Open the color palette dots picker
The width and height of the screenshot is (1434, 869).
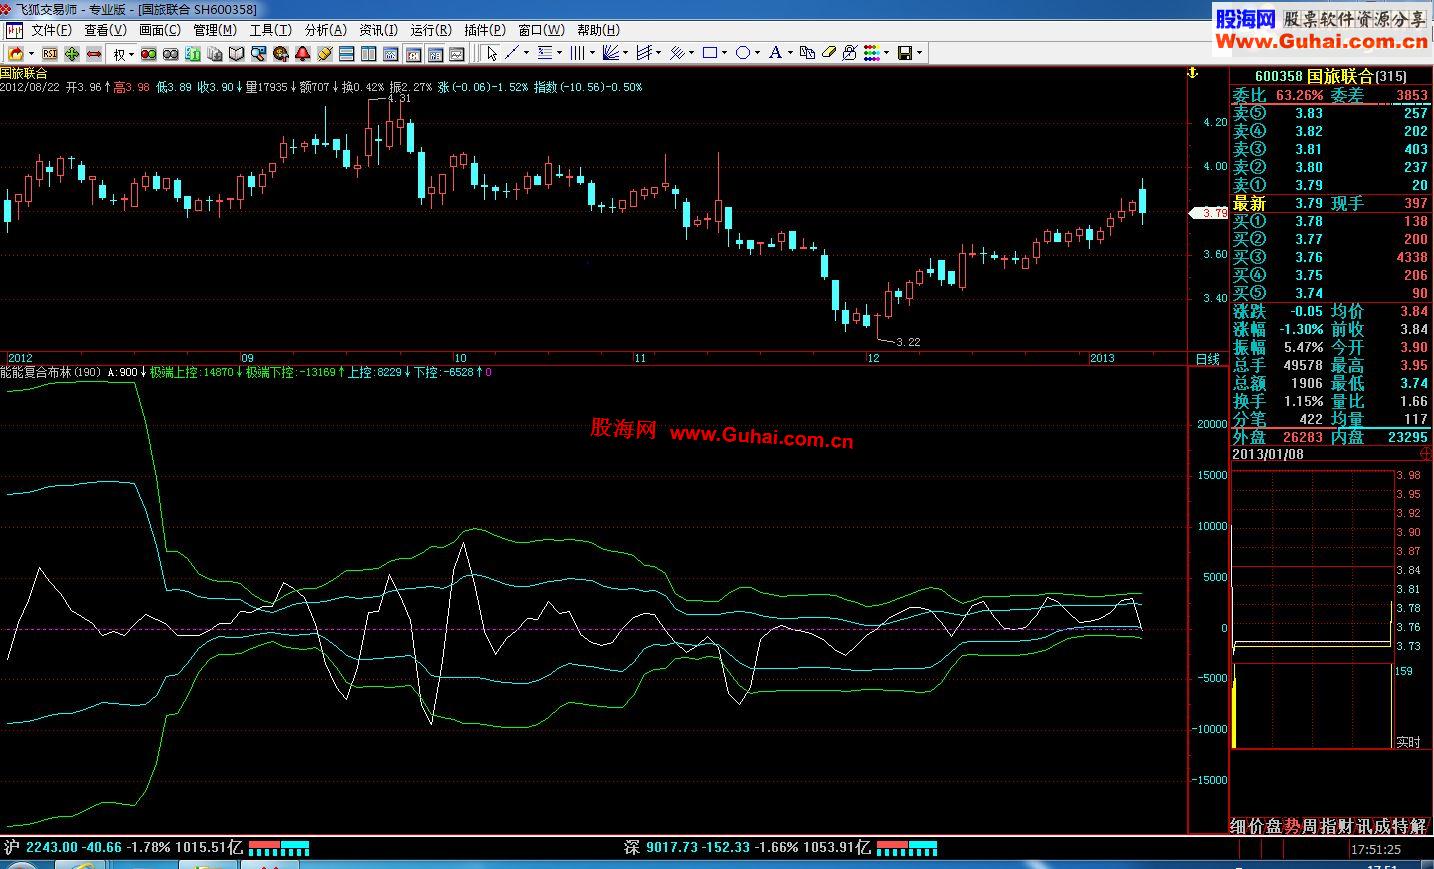[871, 53]
